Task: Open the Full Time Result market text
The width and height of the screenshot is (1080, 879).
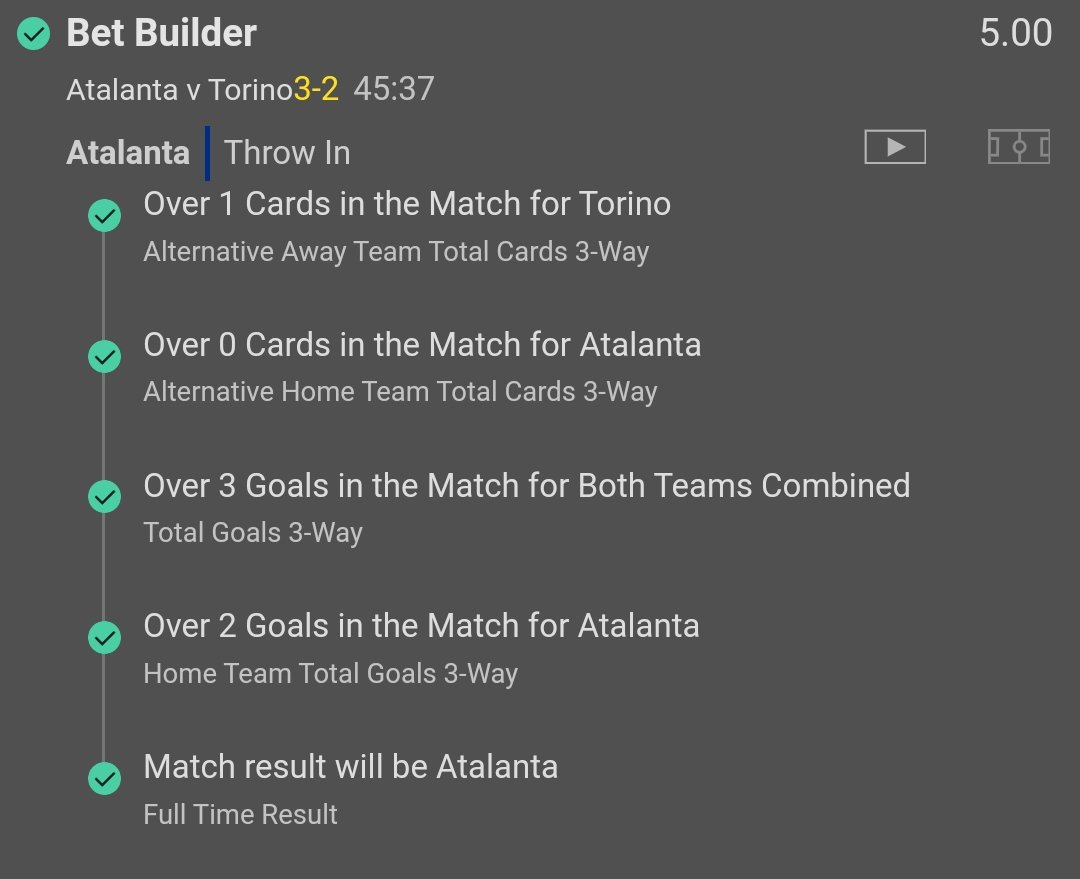Action: pyautogui.click(x=240, y=814)
